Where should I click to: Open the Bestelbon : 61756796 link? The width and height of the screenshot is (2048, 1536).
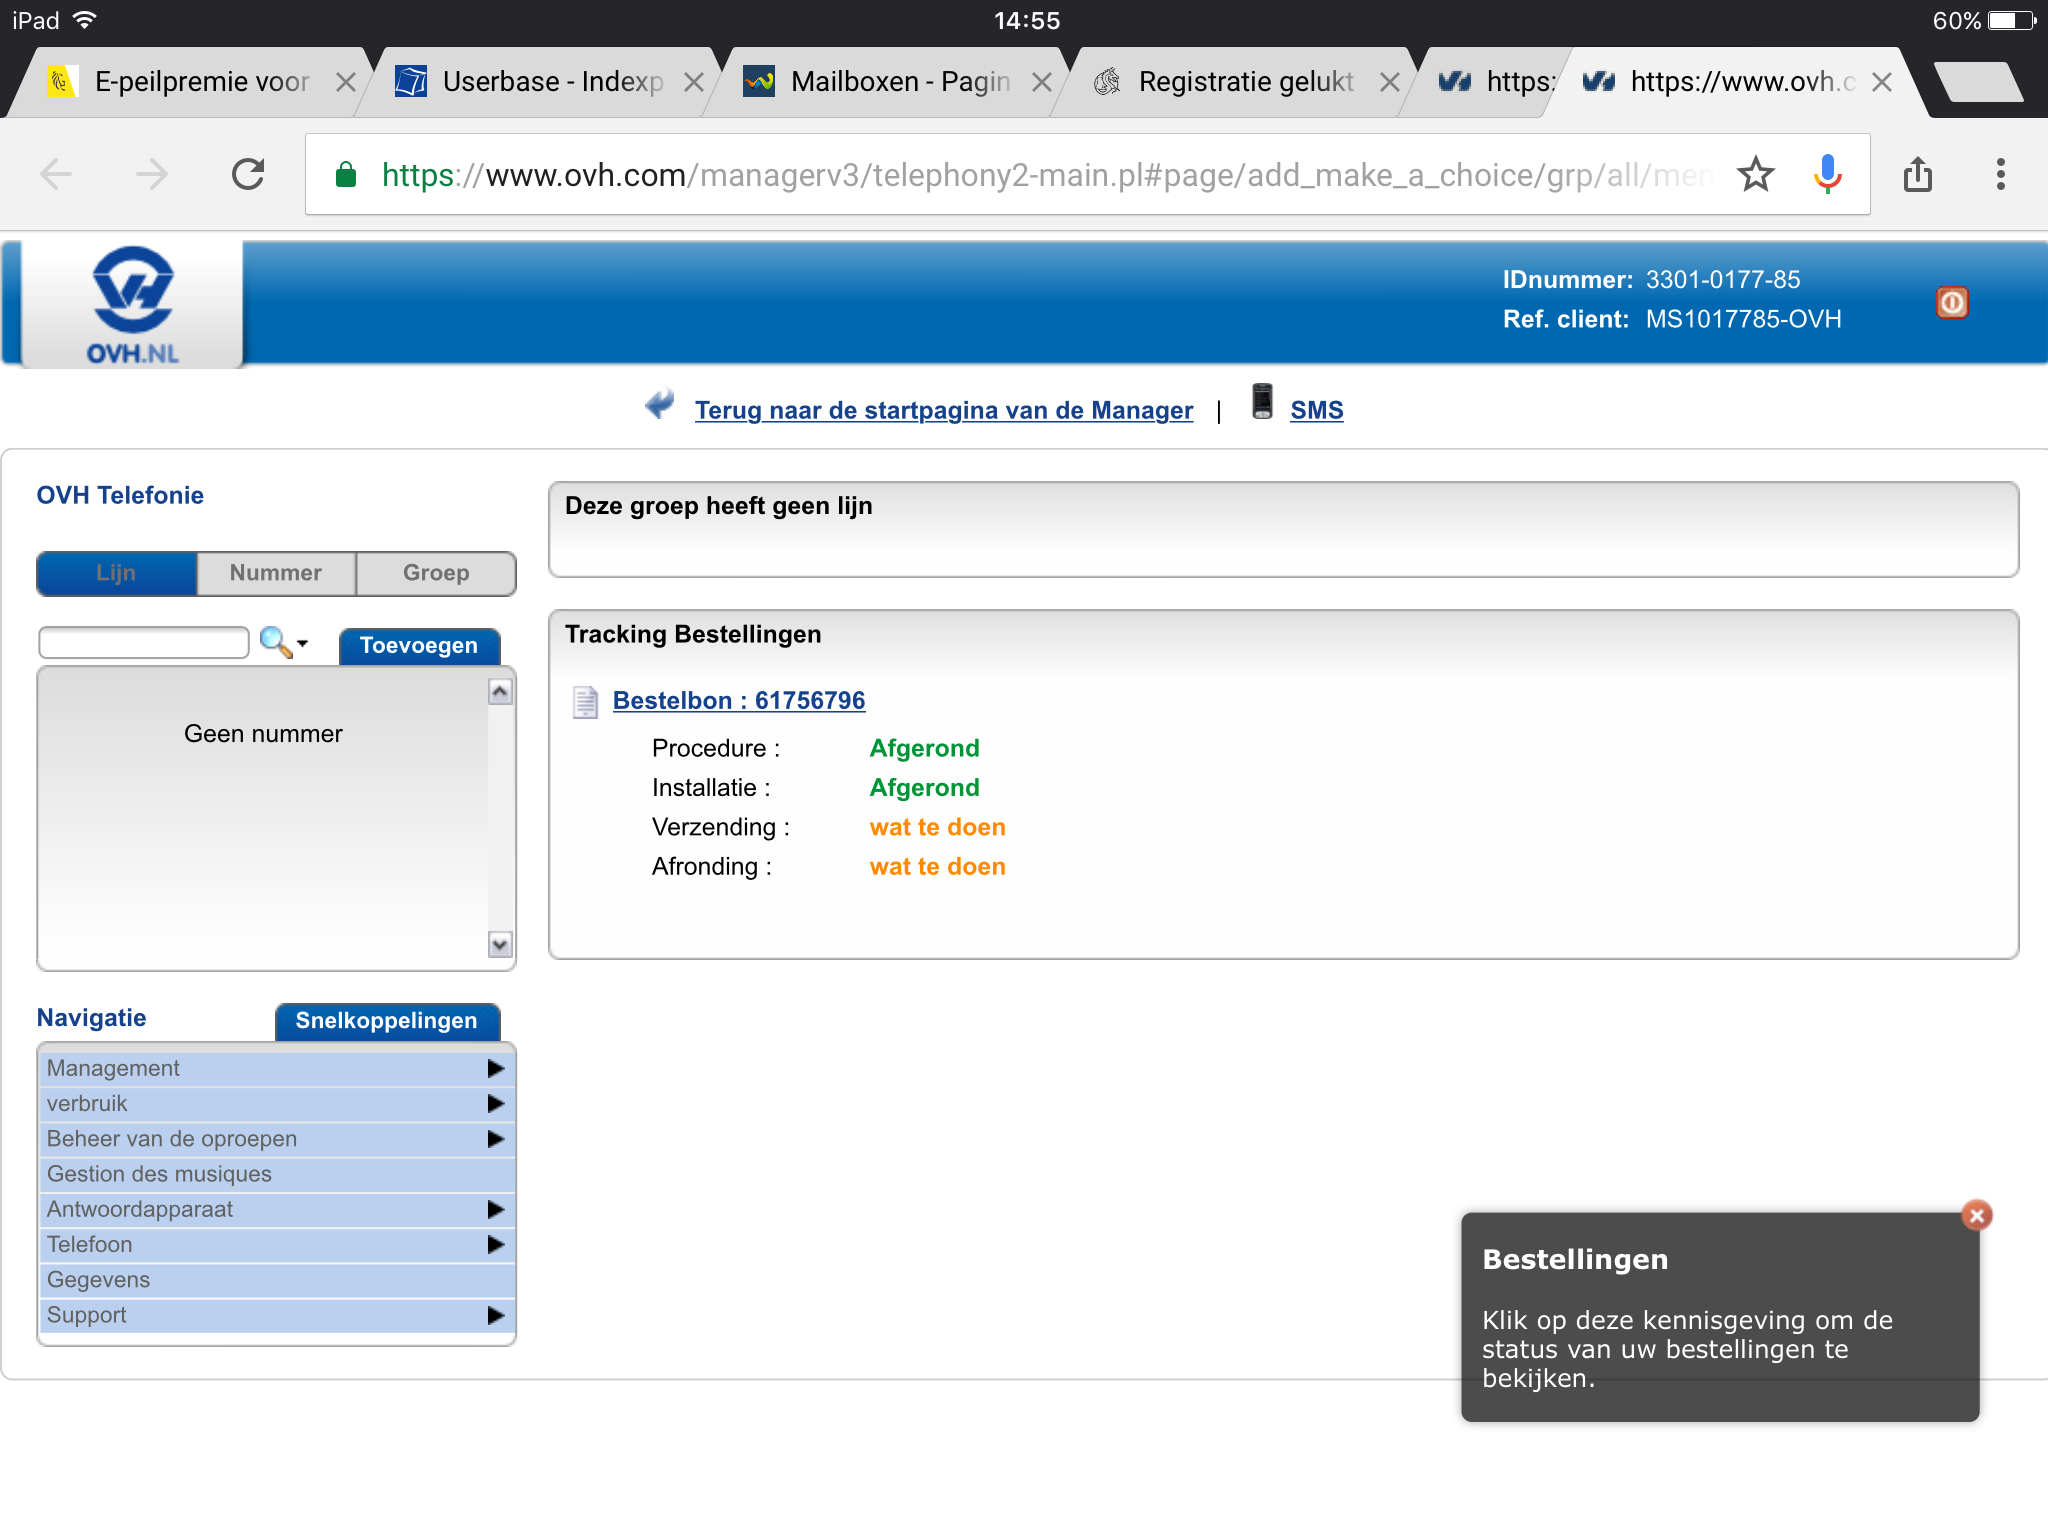click(x=738, y=701)
